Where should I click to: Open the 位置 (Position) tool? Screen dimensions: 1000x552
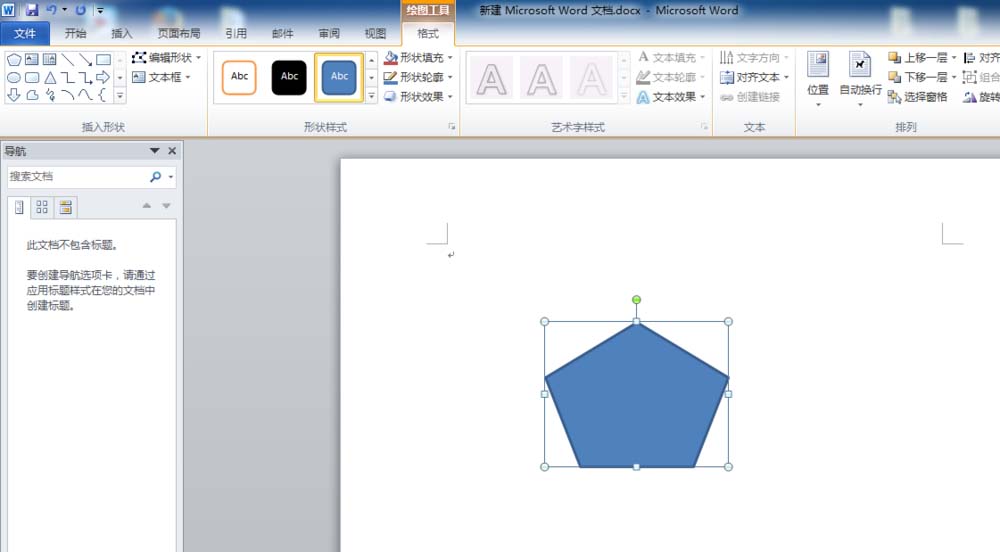(x=818, y=73)
